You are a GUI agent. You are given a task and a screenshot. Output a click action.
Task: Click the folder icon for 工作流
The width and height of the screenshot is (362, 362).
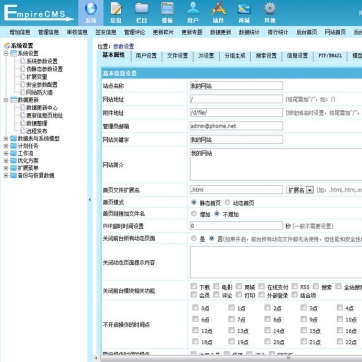click(x=13, y=153)
